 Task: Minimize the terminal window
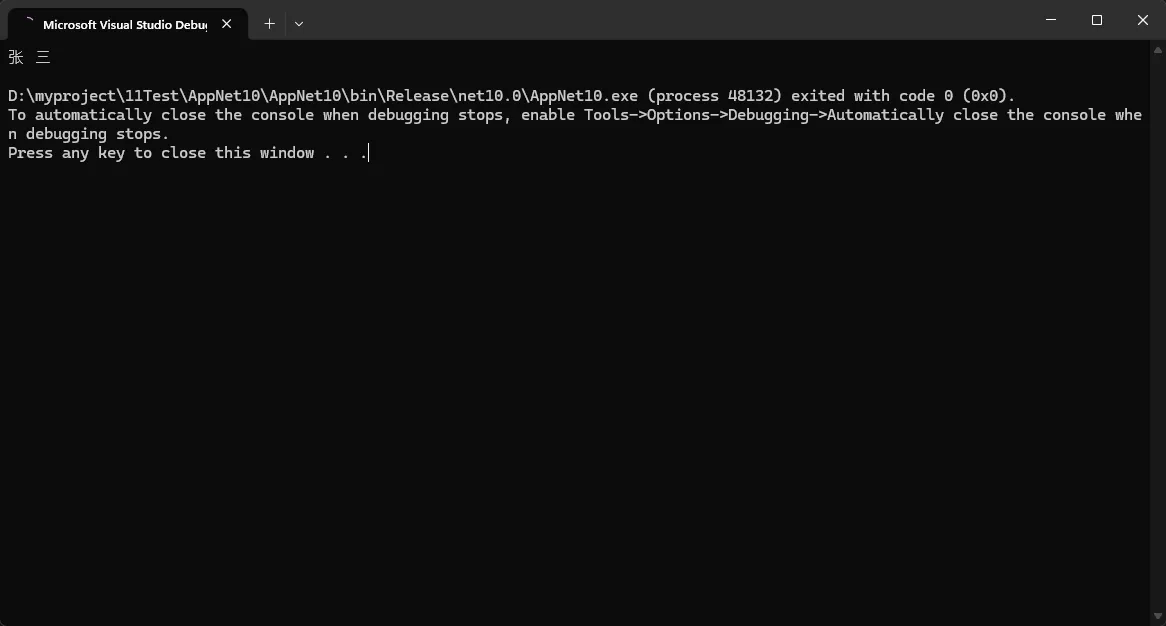click(x=1051, y=20)
